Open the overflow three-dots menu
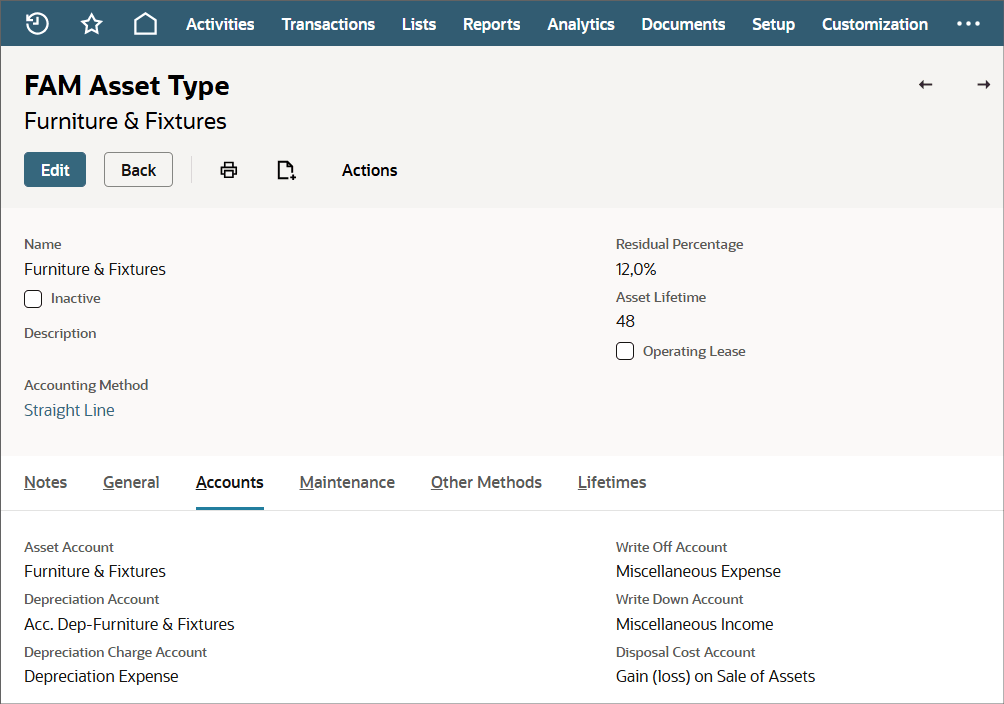The image size is (1004, 704). coord(968,24)
